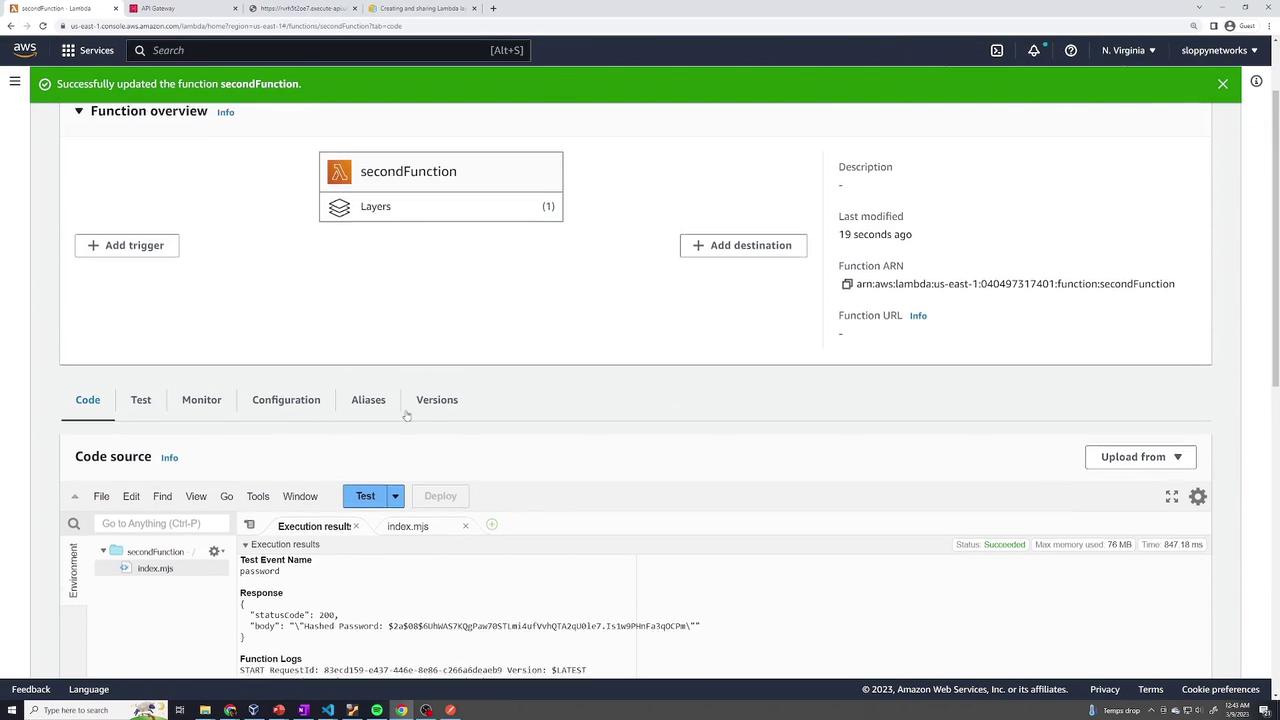The width and height of the screenshot is (1280, 720).
Task: Click the Go to Anything input
Action: tap(163, 524)
